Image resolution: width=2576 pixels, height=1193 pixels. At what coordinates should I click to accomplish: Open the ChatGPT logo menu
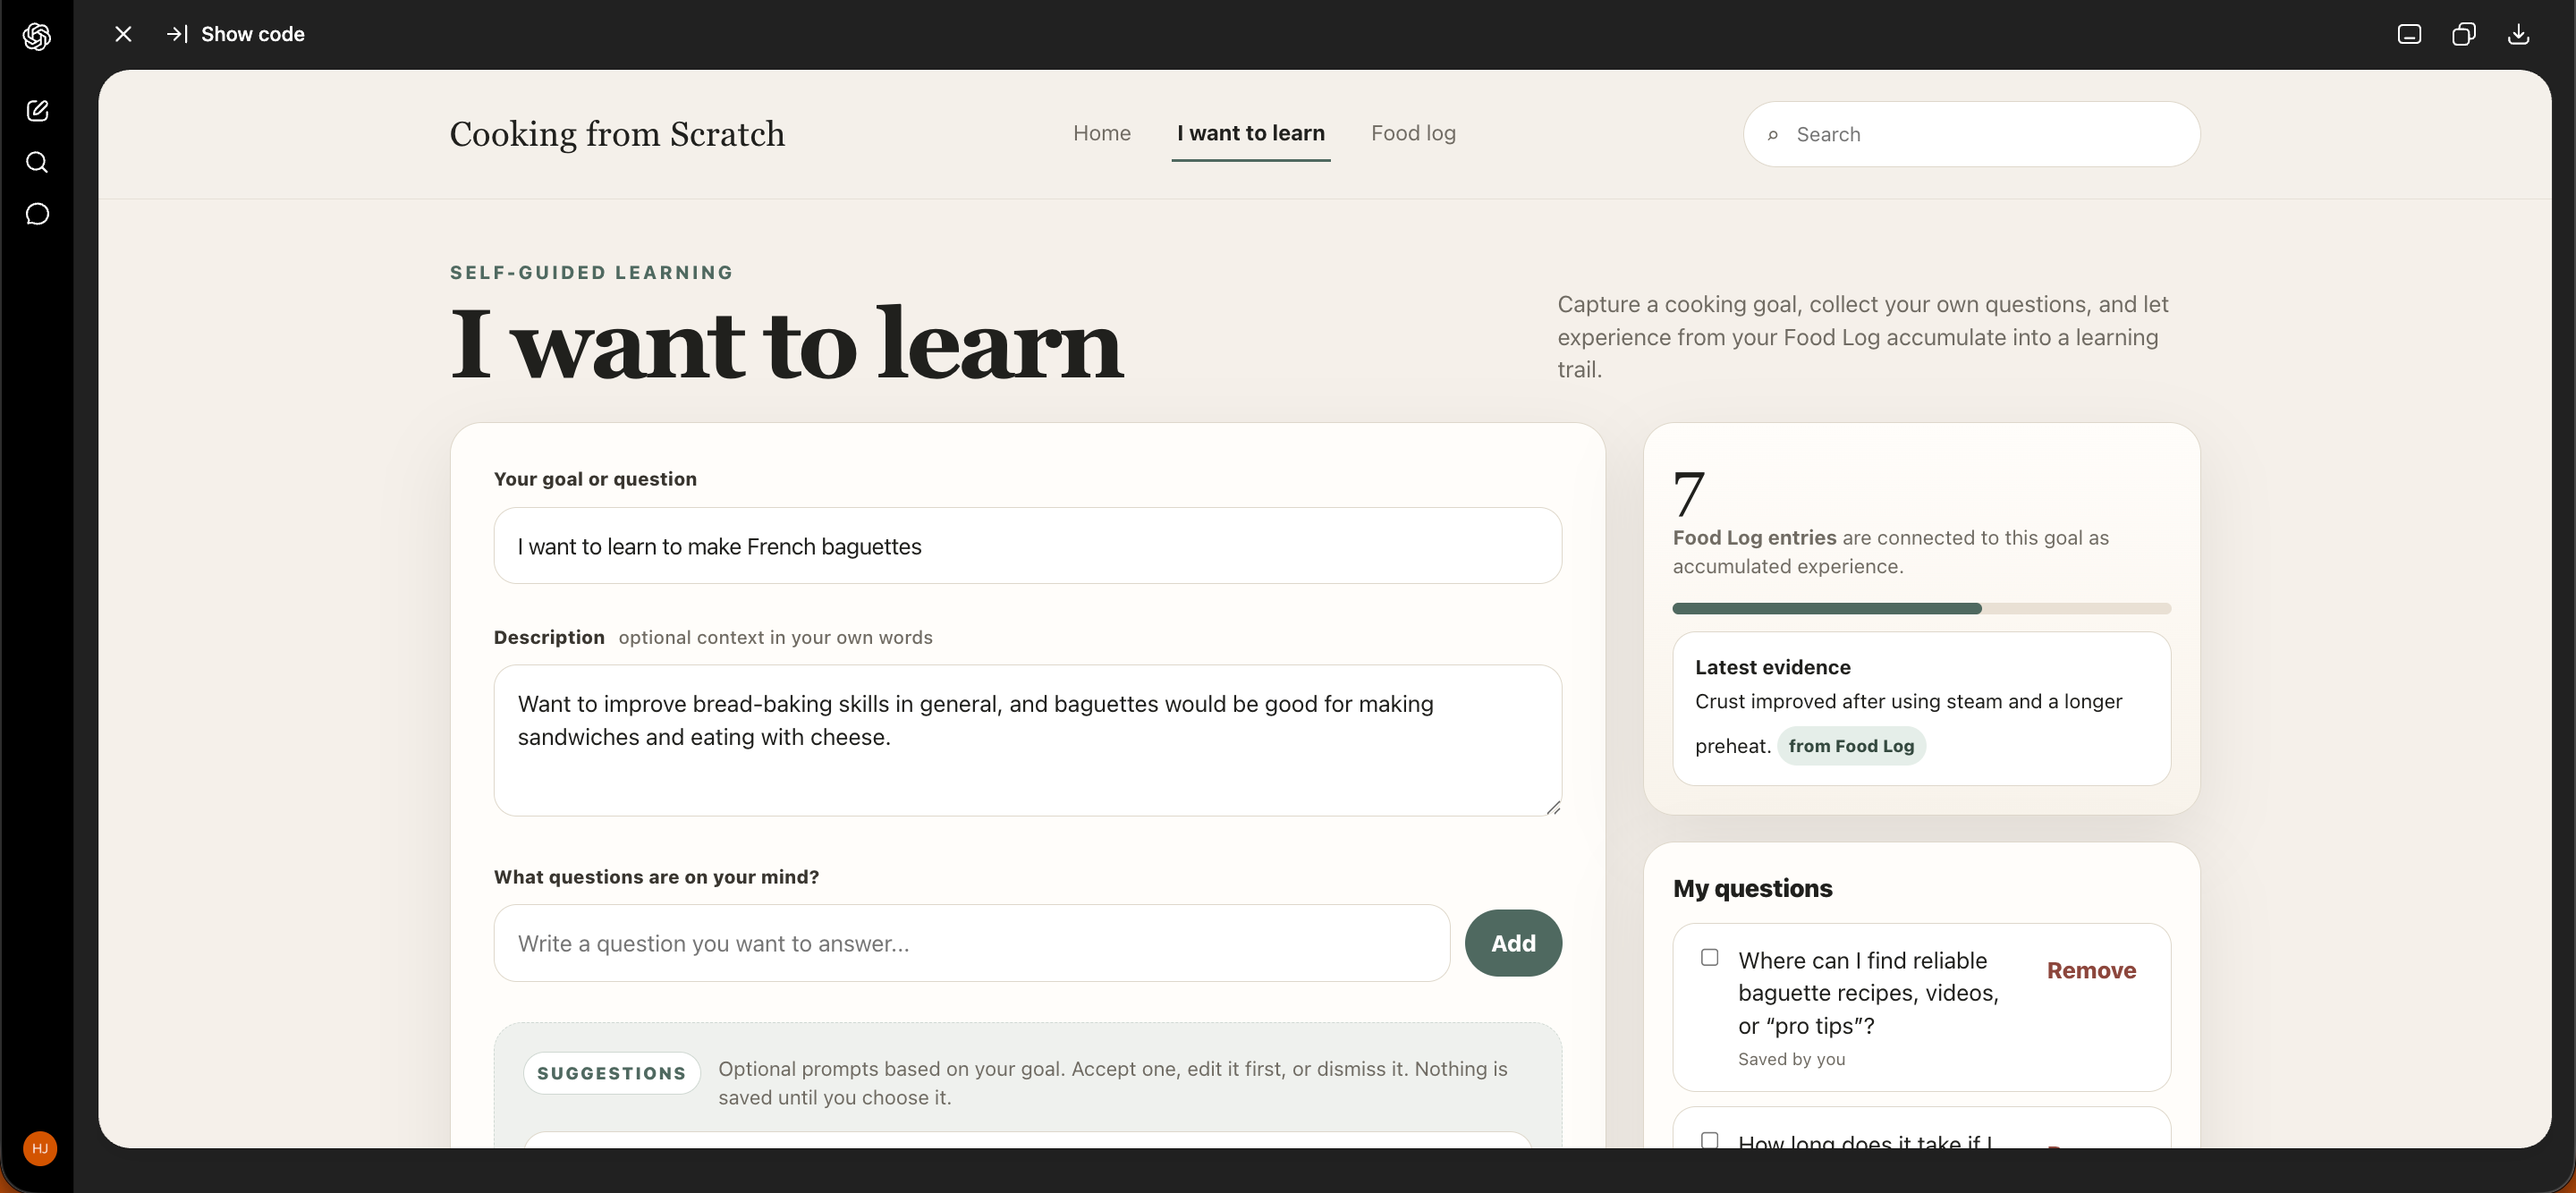pyautogui.click(x=37, y=36)
